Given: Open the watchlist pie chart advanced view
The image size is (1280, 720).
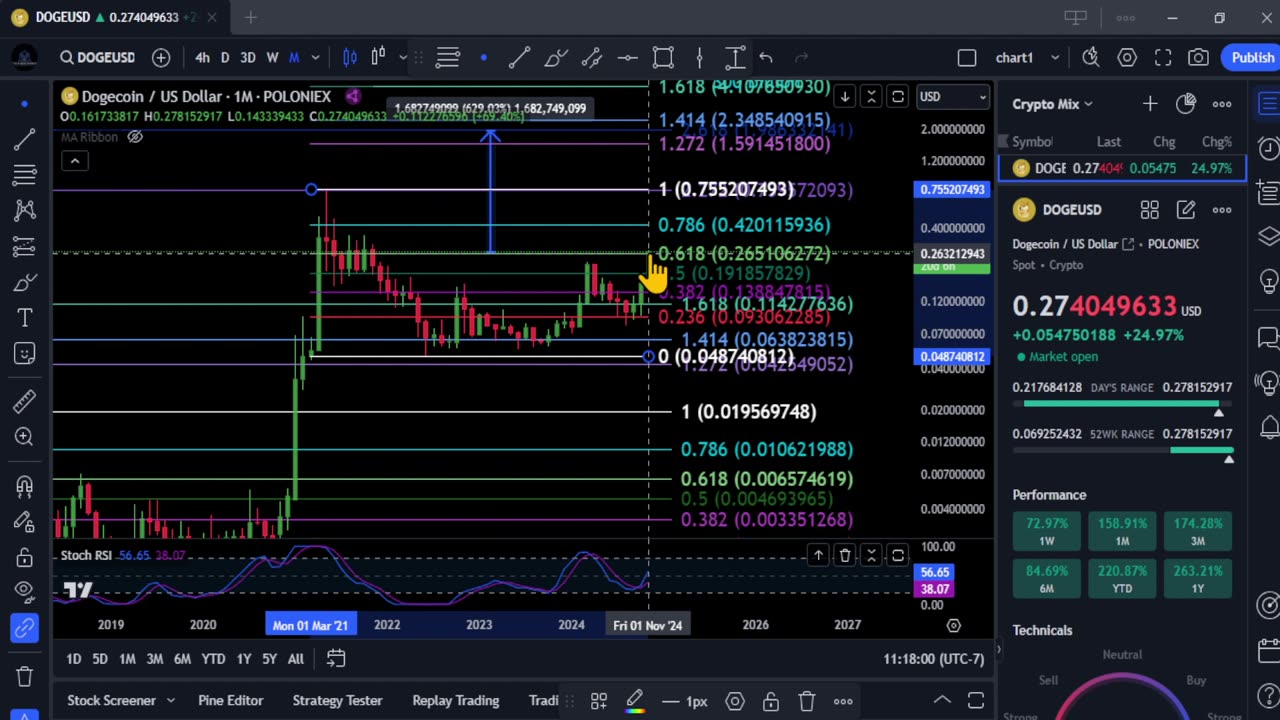Looking at the screenshot, I should (1186, 103).
